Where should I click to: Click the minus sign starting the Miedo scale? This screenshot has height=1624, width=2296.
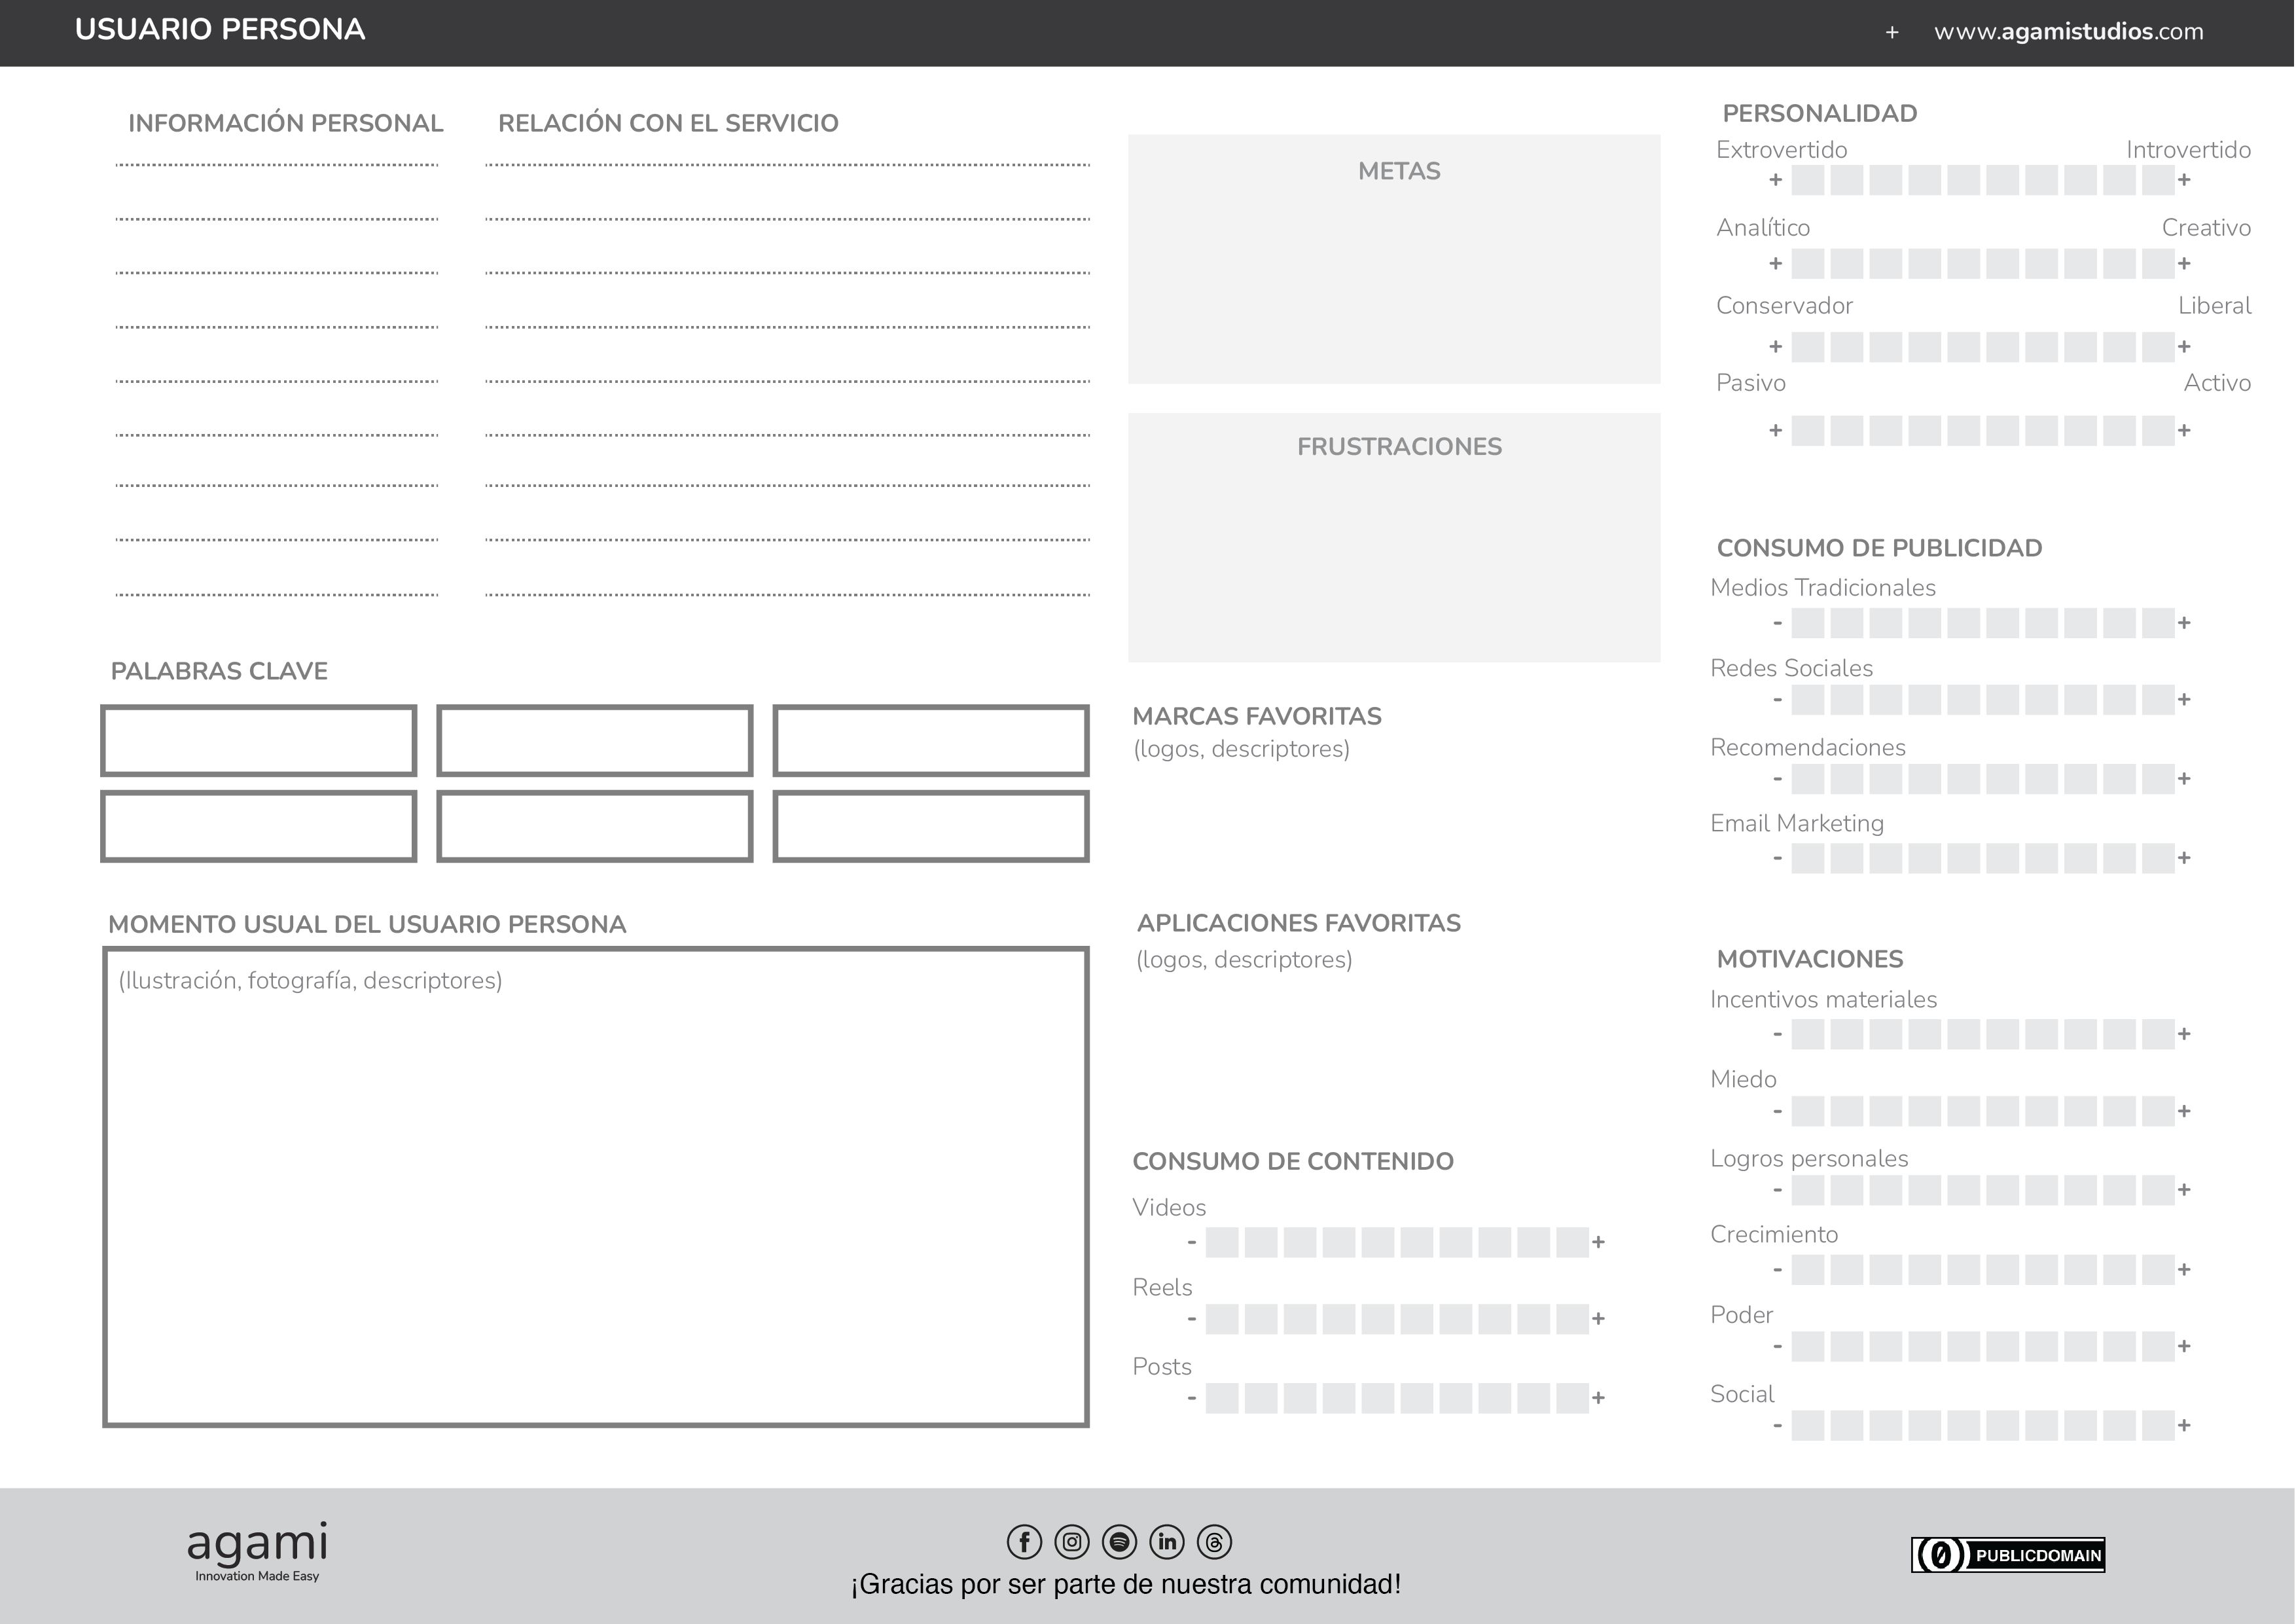click(x=1777, y=1111)
